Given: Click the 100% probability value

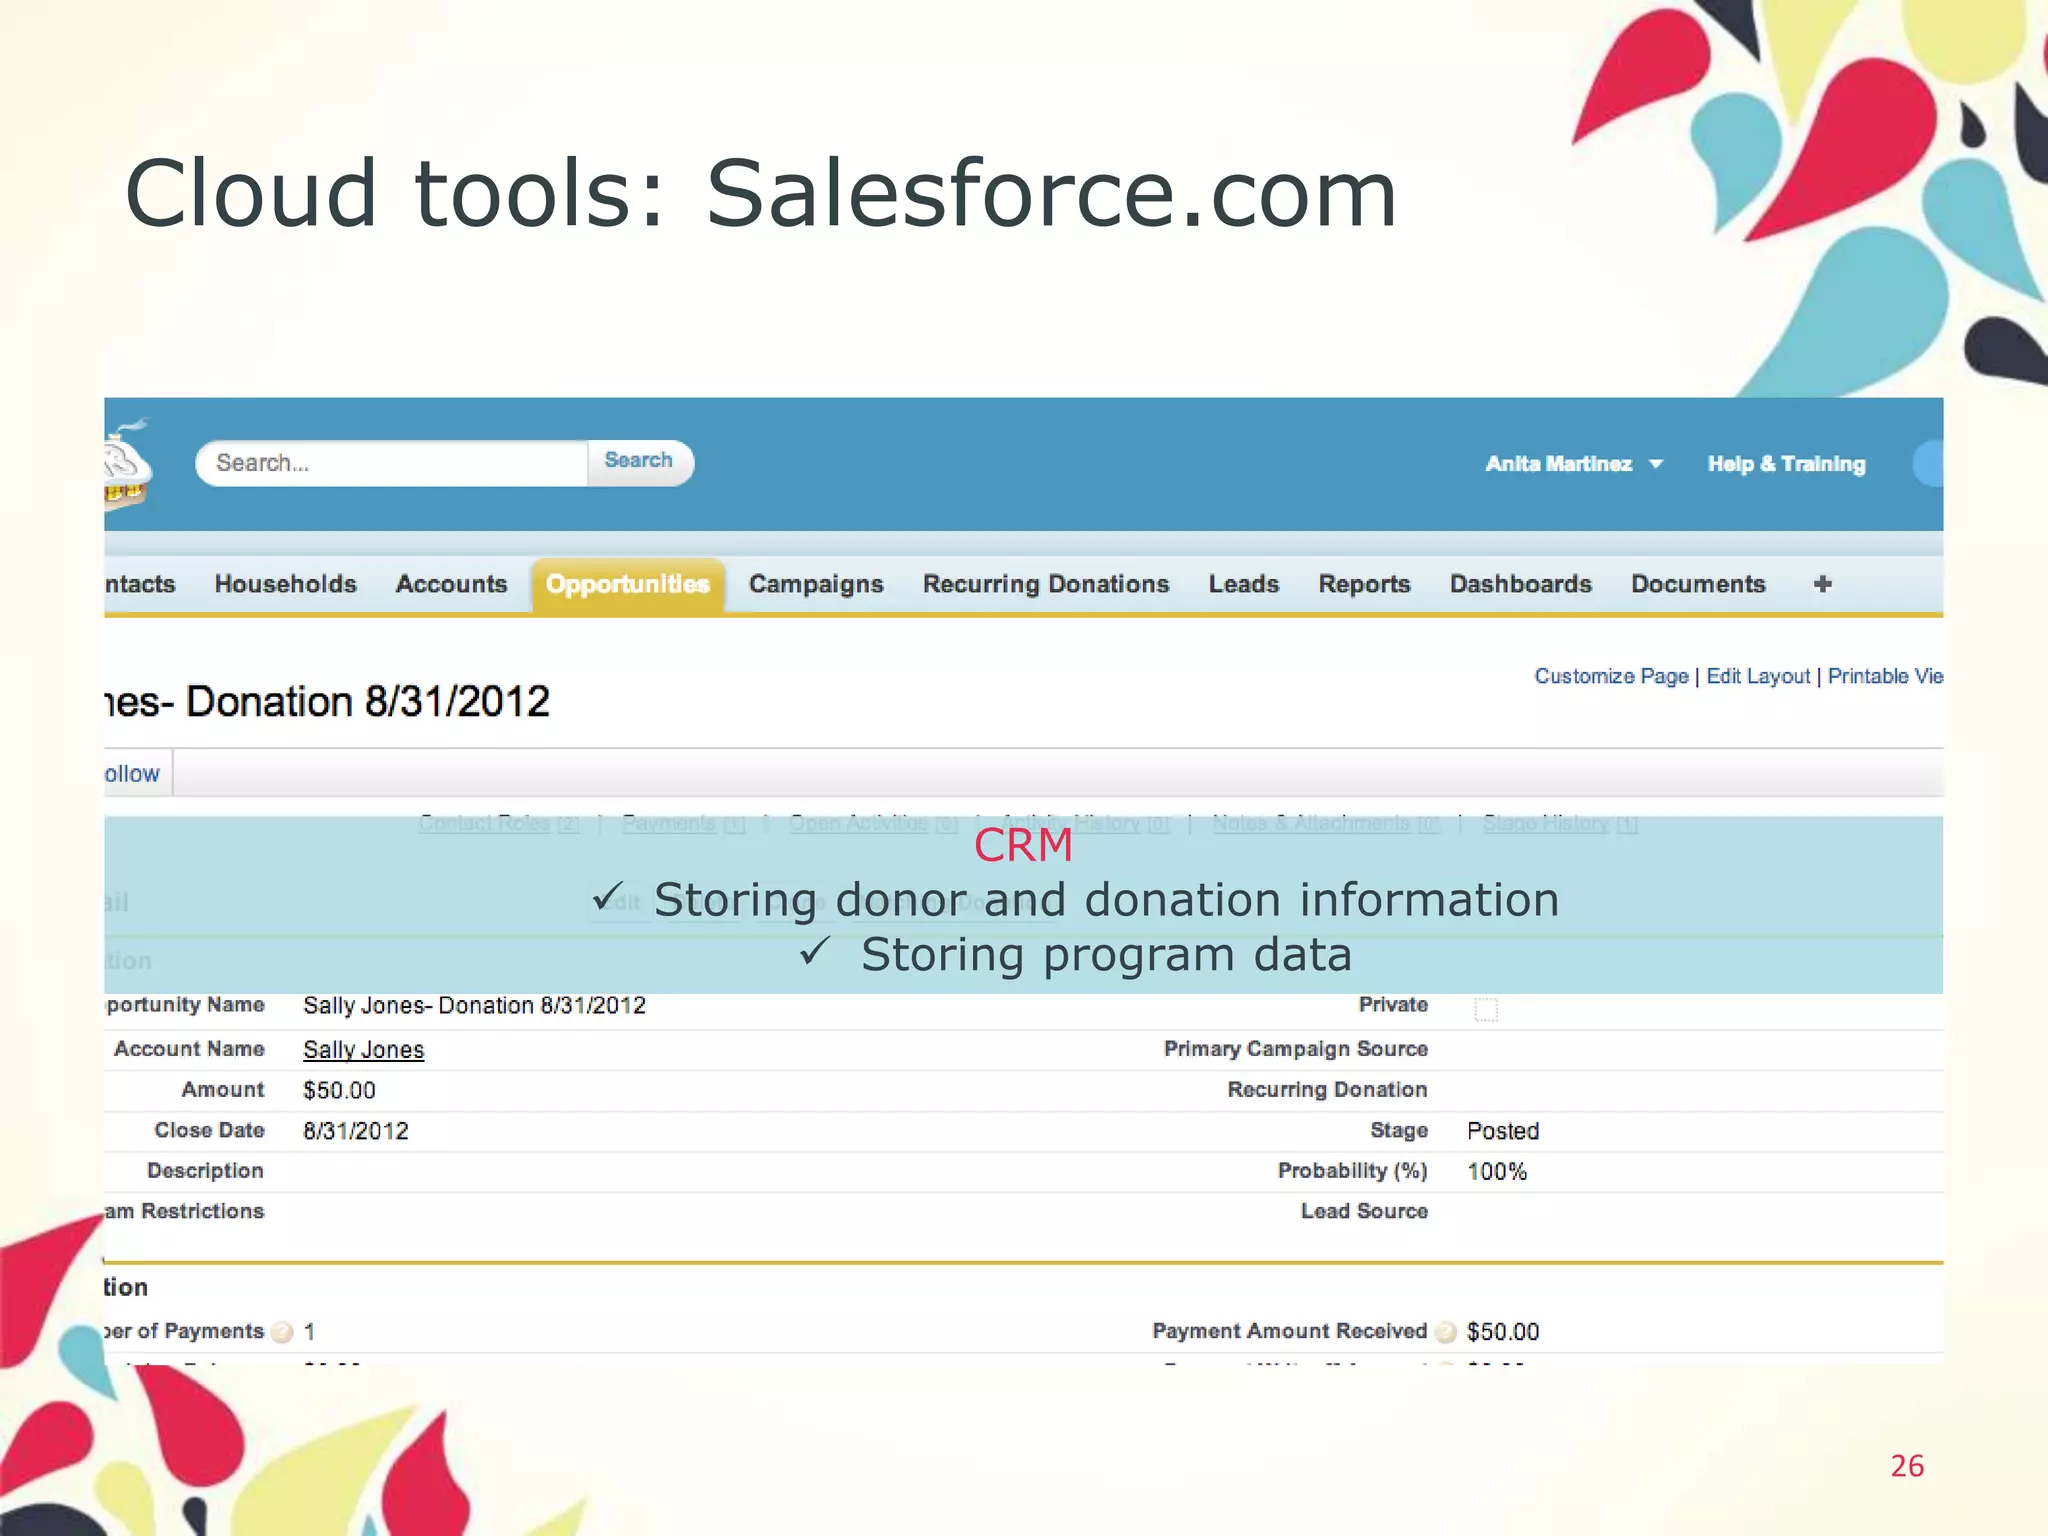Looking at the screenshot, I should [x=1497, y=1172].
